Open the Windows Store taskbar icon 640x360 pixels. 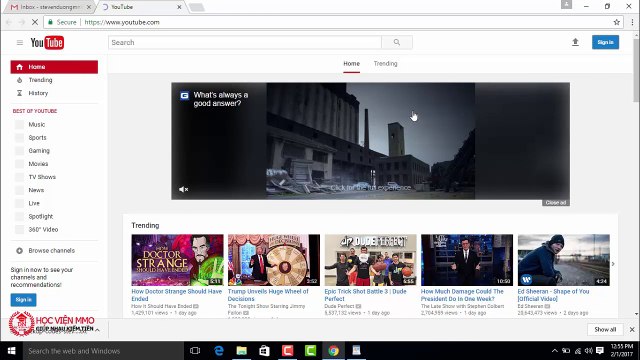click(x=264, y=351)
